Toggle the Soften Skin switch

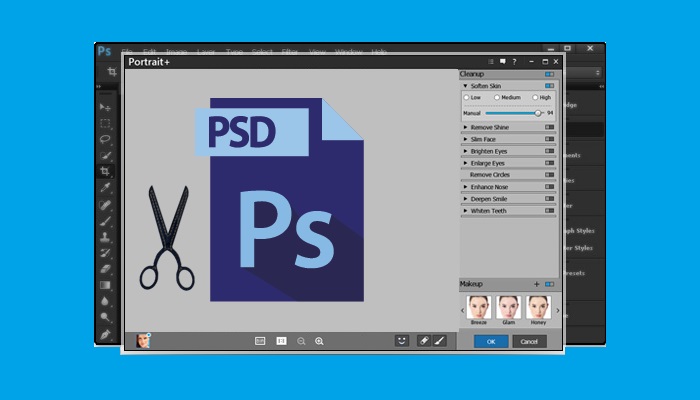pyautogui.click(x=550, y=86)
